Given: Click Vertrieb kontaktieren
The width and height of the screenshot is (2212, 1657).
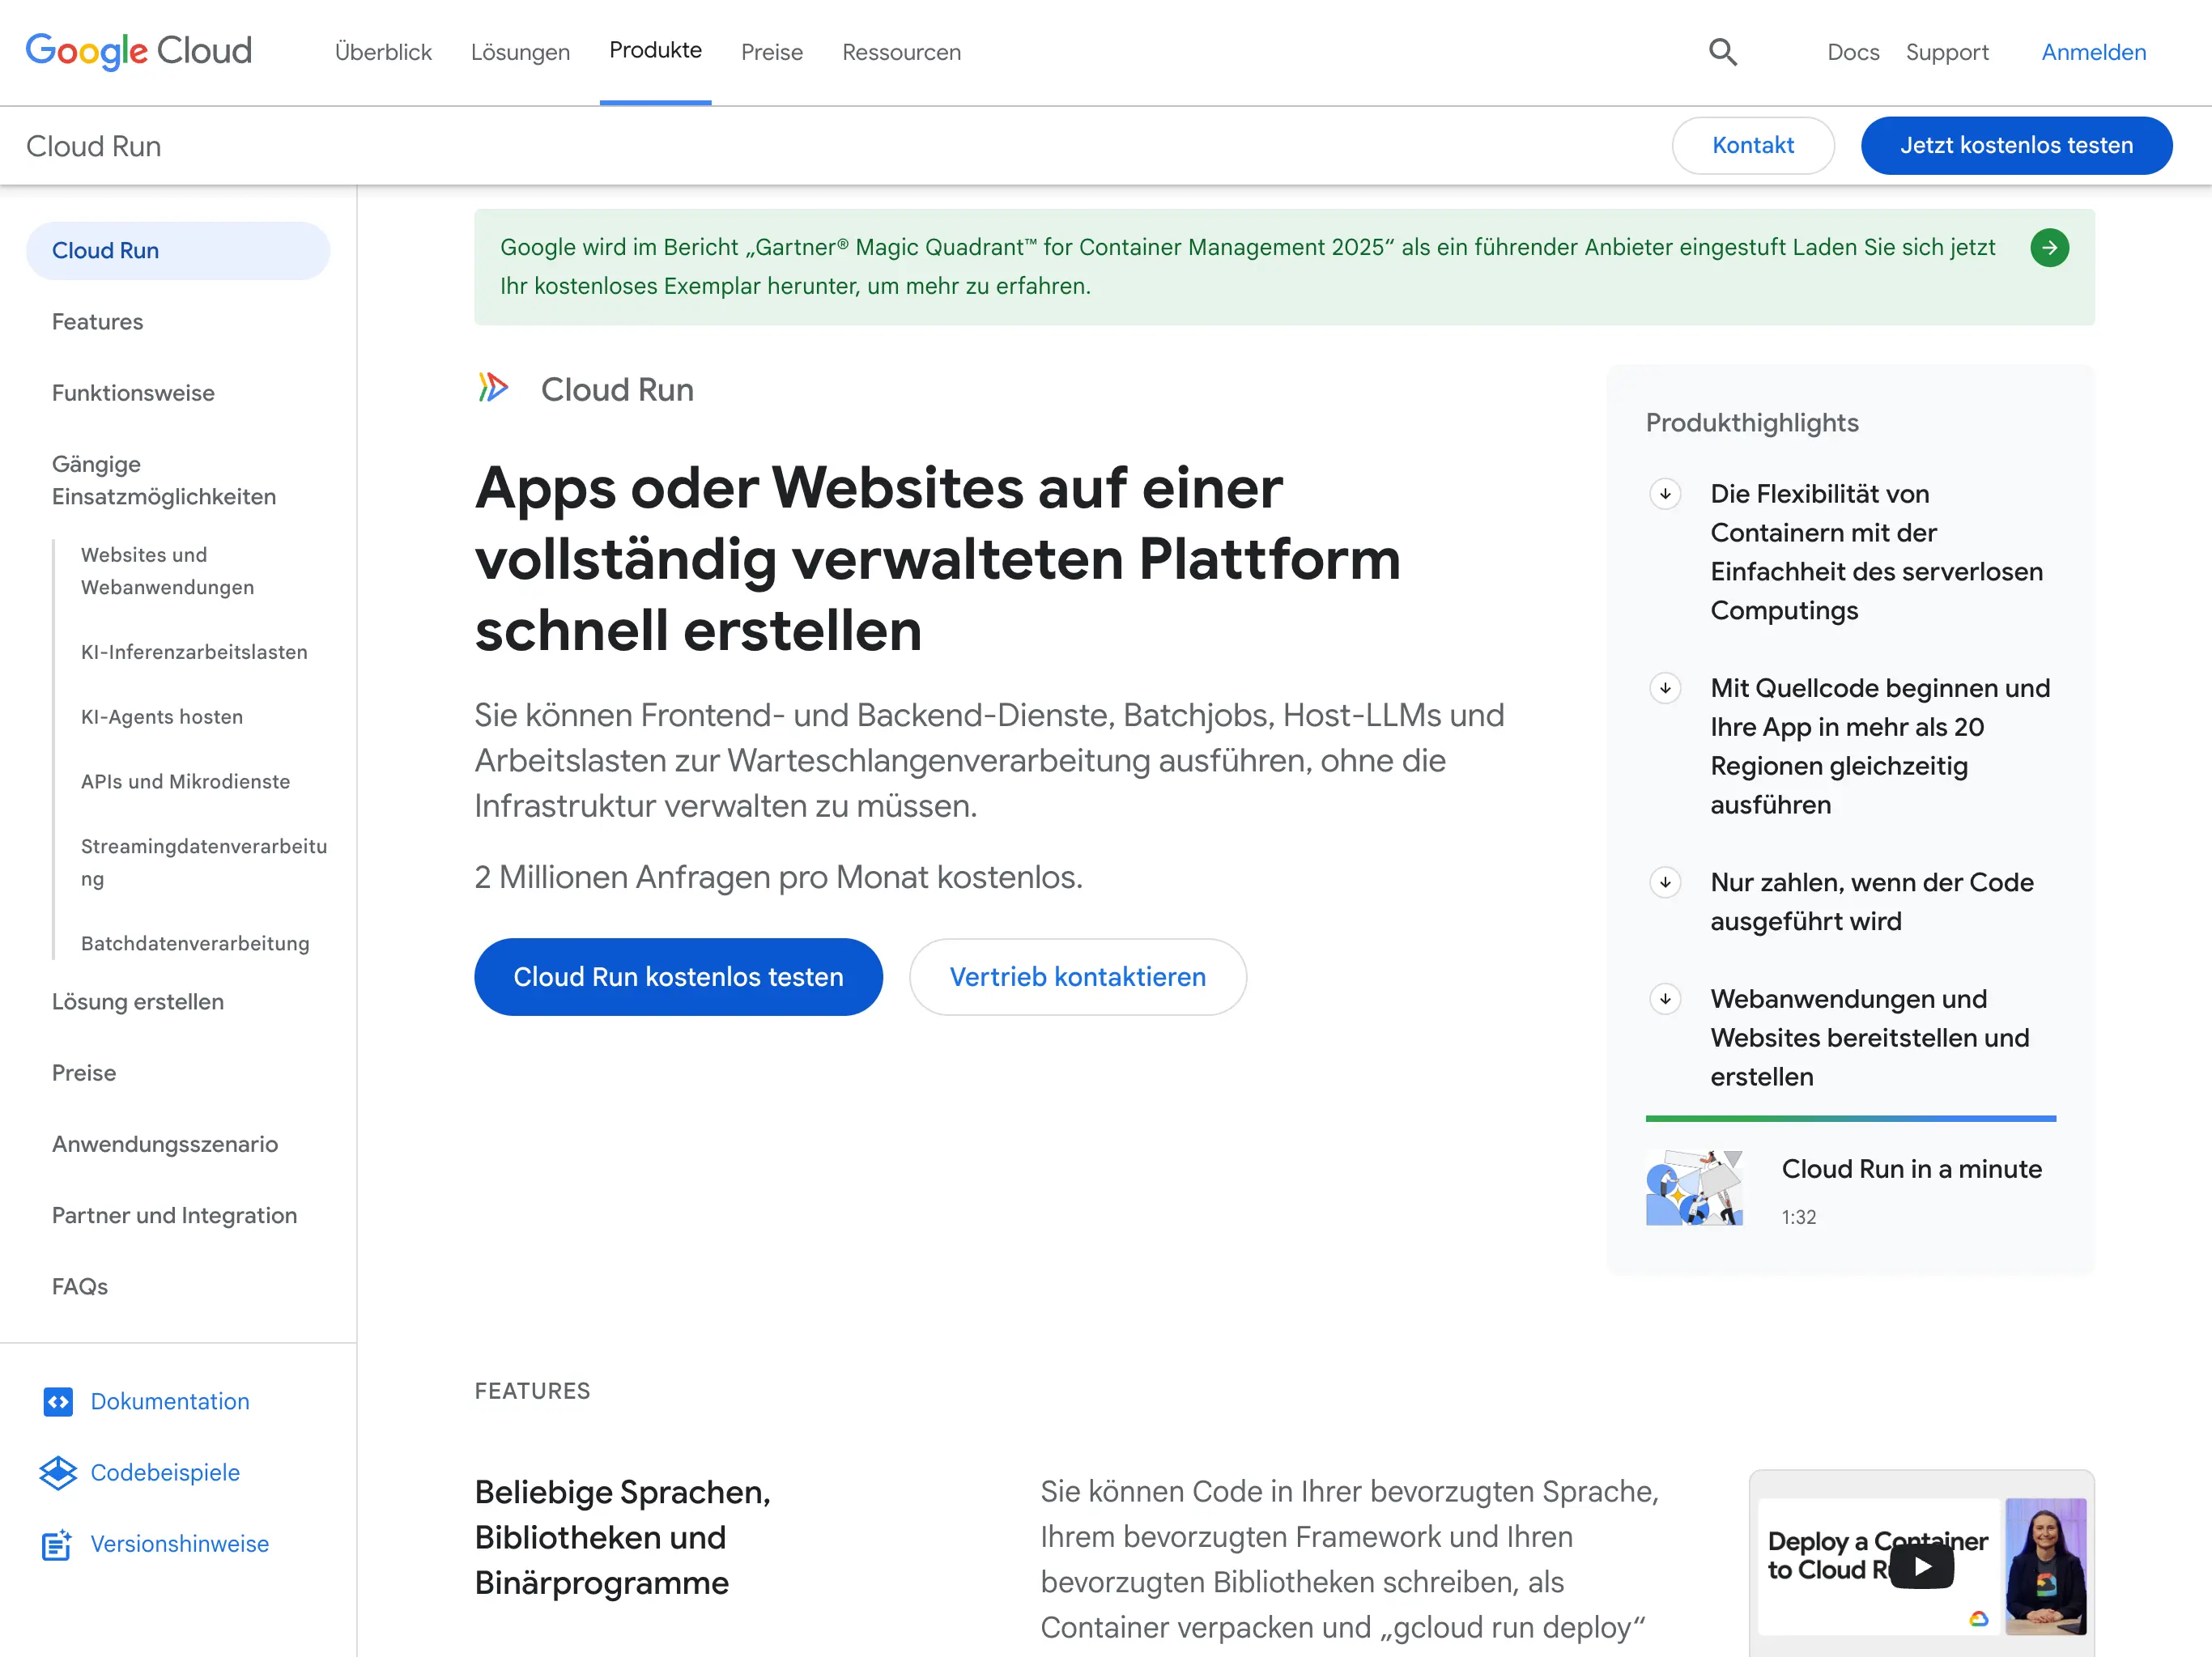Looking at the screenshot, I should (1077, 977).
